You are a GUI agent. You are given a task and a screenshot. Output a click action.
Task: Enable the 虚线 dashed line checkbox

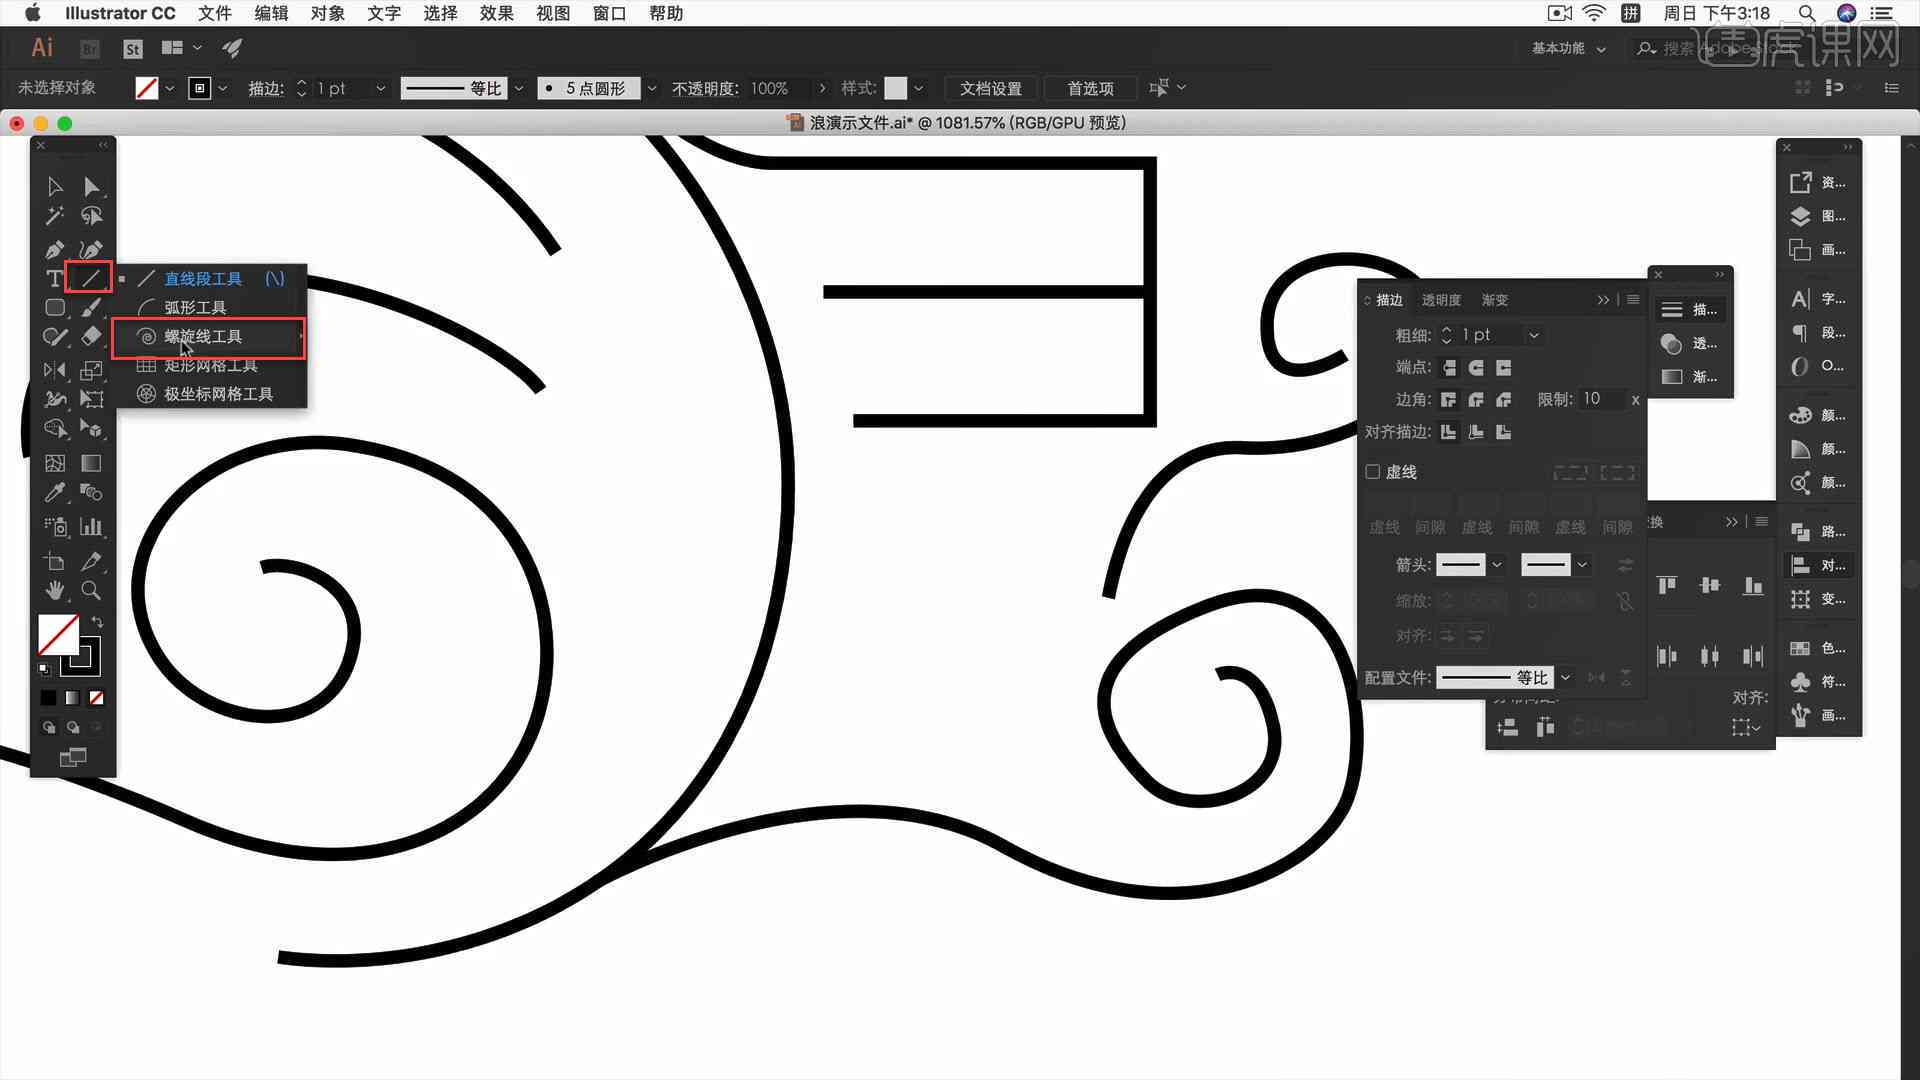coord(1373,472)
